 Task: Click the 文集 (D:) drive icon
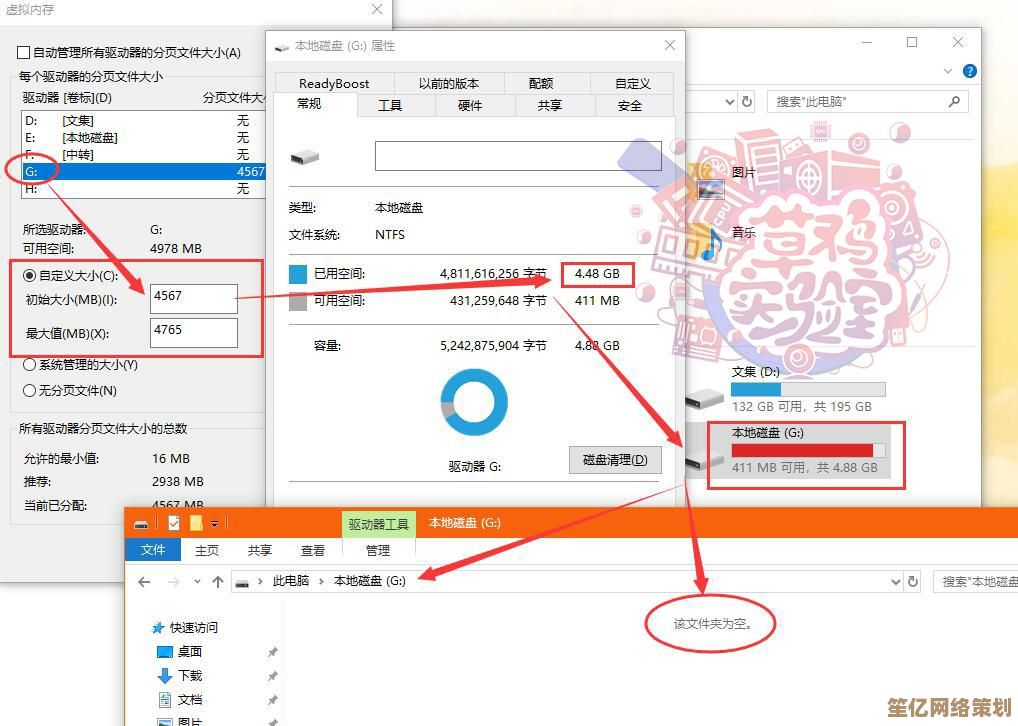click(x=704, y=396)
